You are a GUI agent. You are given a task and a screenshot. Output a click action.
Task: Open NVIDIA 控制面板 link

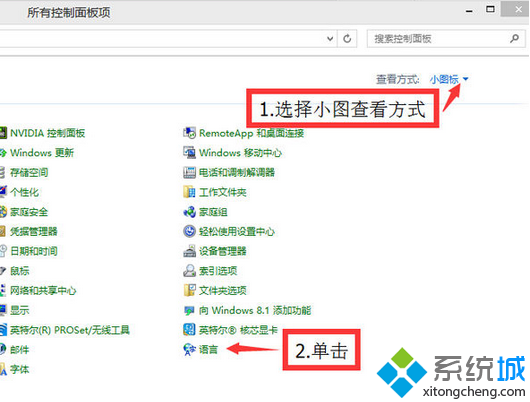pos(47,133)
